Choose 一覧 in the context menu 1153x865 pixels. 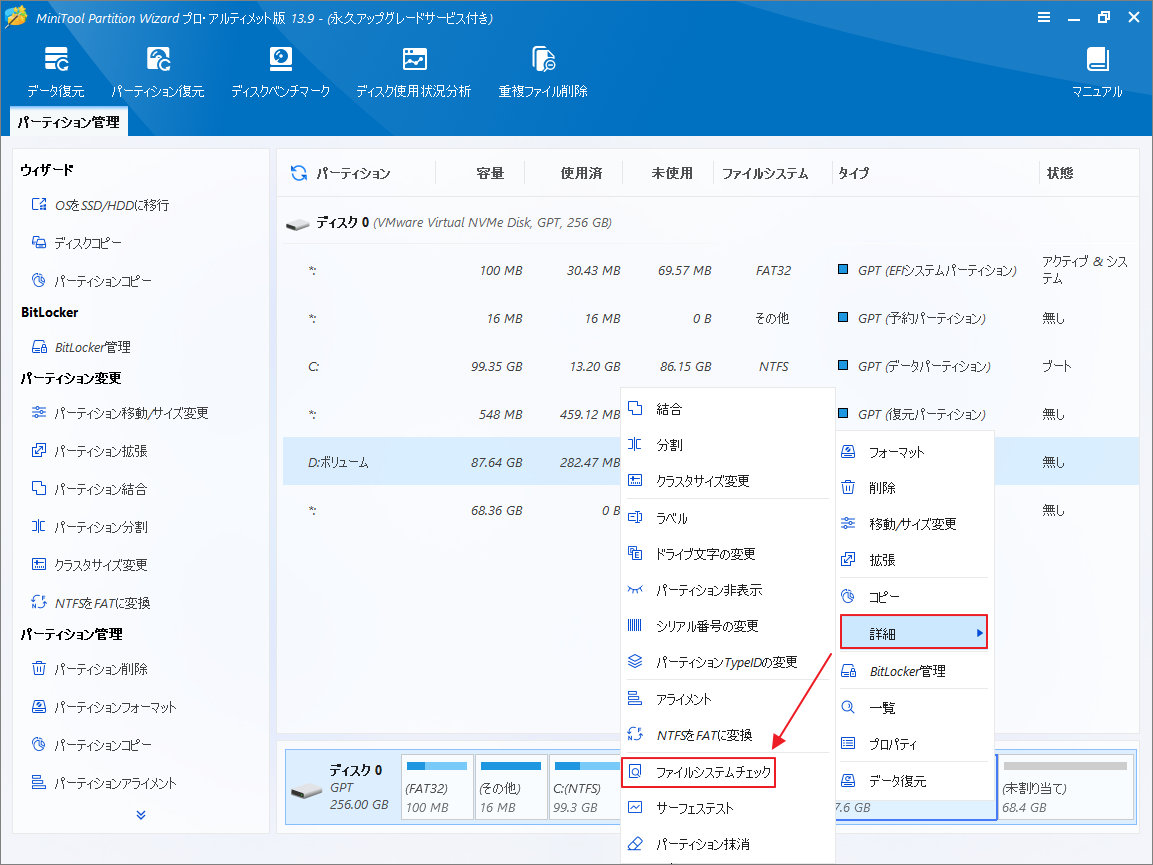point(914,708)
